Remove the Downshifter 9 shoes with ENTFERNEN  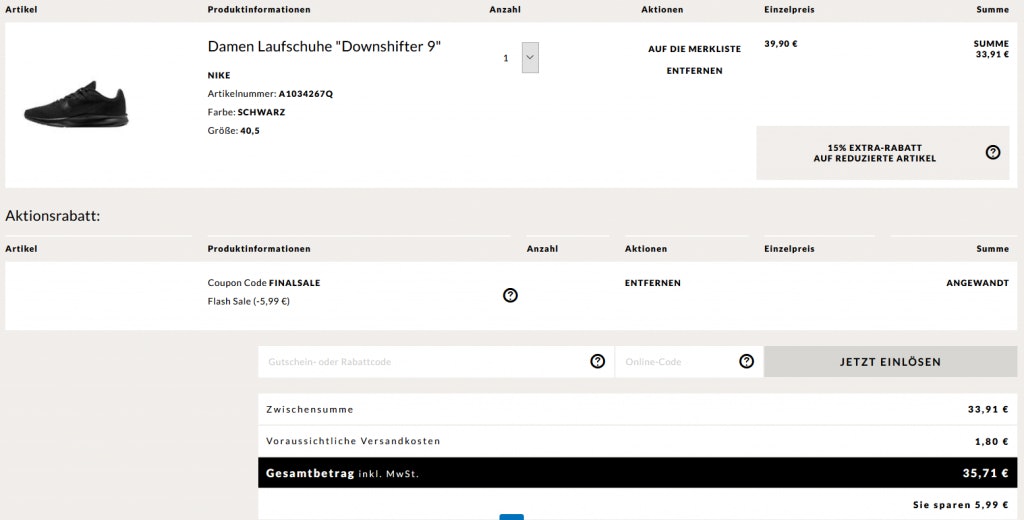(694, 71)
